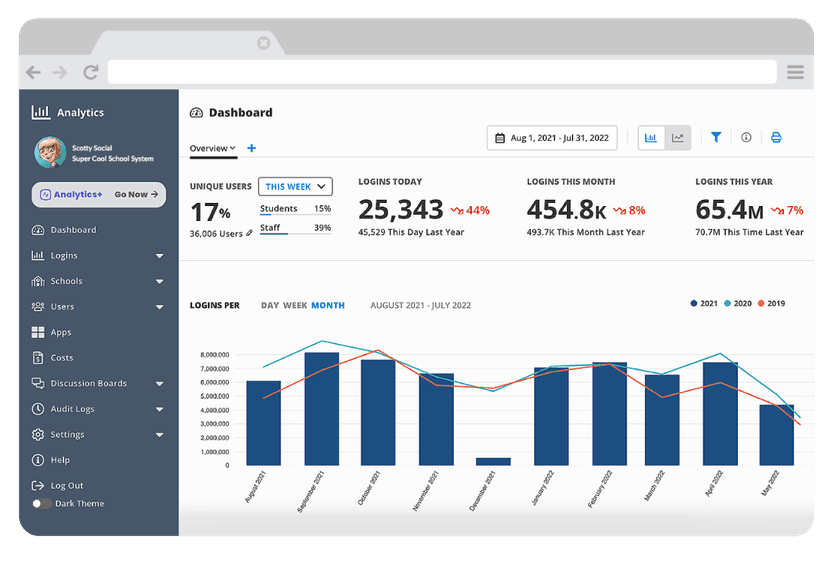Reload the page in browser
Screen dimensions: 828x565
point(90,72)
